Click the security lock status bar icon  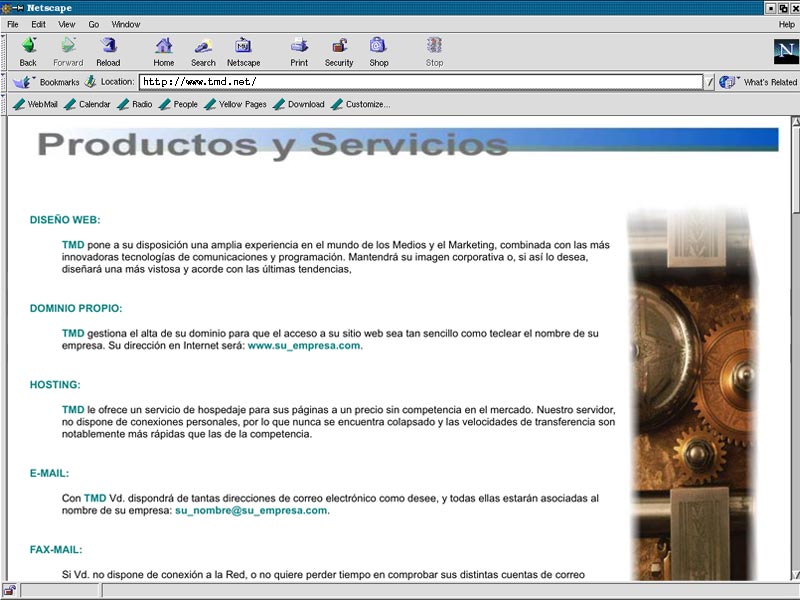coord(9,590)
